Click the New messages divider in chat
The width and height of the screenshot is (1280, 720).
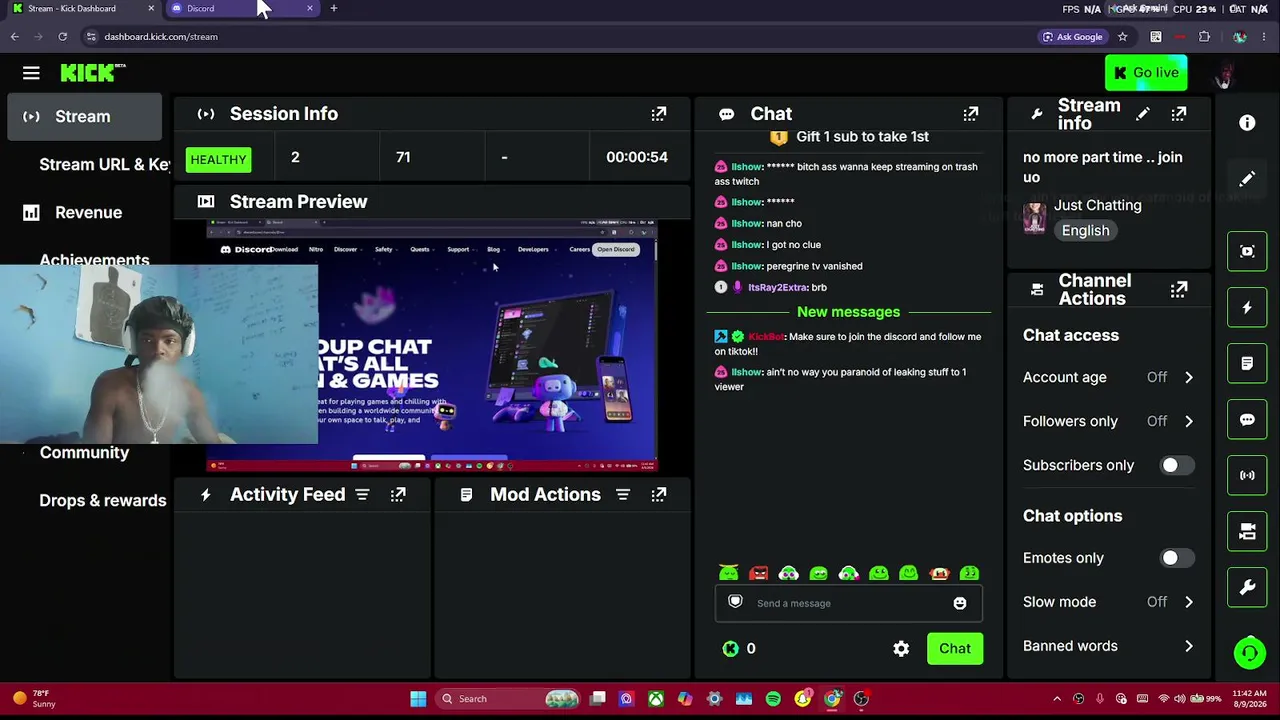click(848, 312)
